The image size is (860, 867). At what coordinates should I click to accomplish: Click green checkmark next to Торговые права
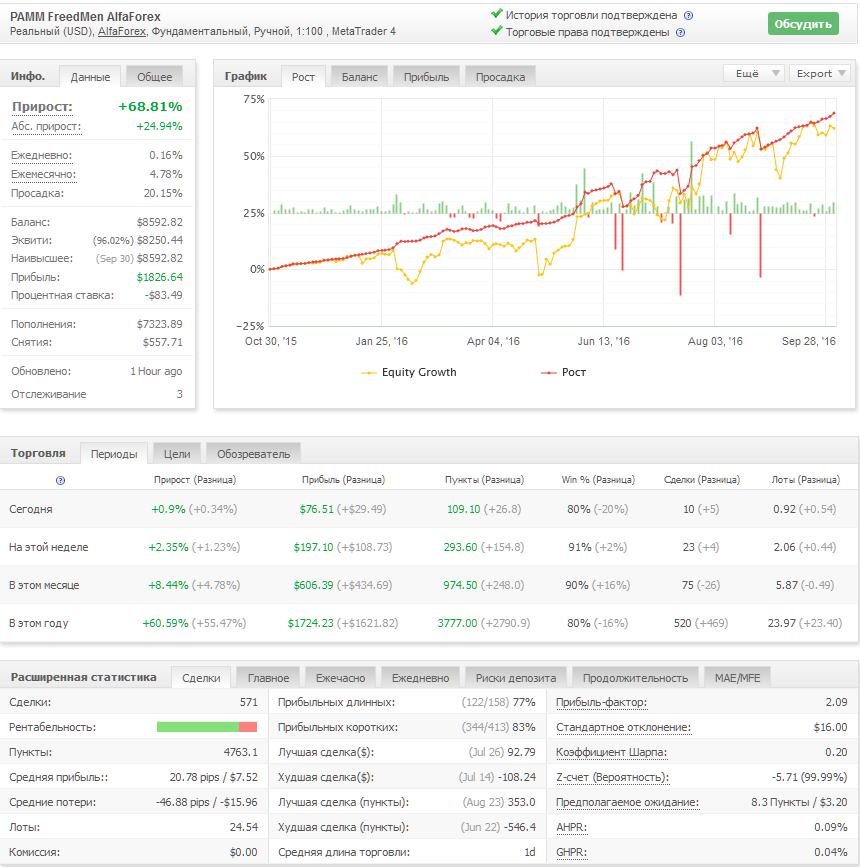click(497, 32)
